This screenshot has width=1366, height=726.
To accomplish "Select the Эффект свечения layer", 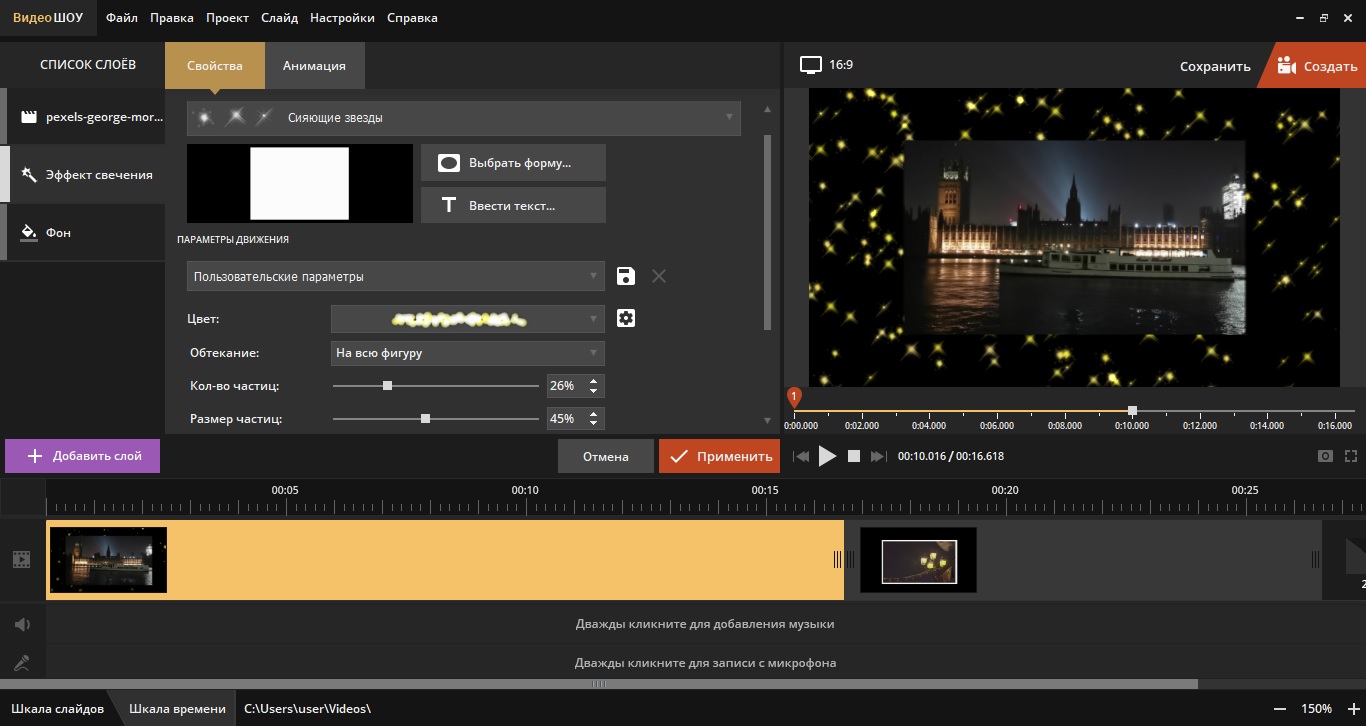I will [x=83, y=175].
